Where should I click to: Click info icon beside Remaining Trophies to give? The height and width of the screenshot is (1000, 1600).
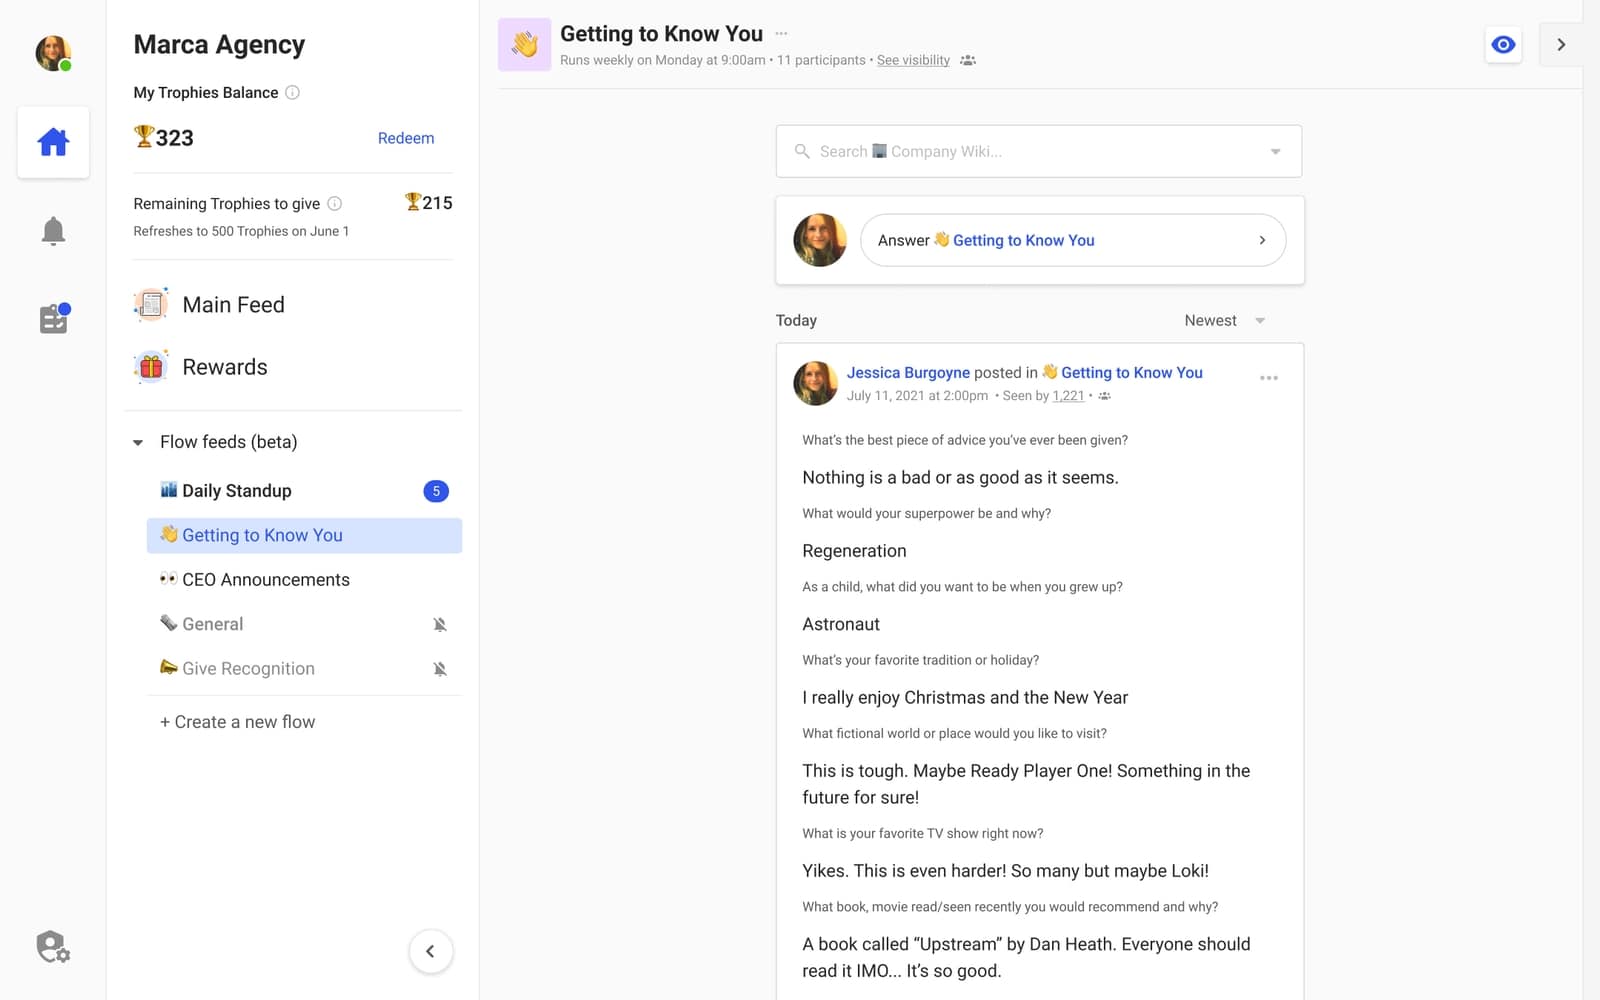point(335,203)
